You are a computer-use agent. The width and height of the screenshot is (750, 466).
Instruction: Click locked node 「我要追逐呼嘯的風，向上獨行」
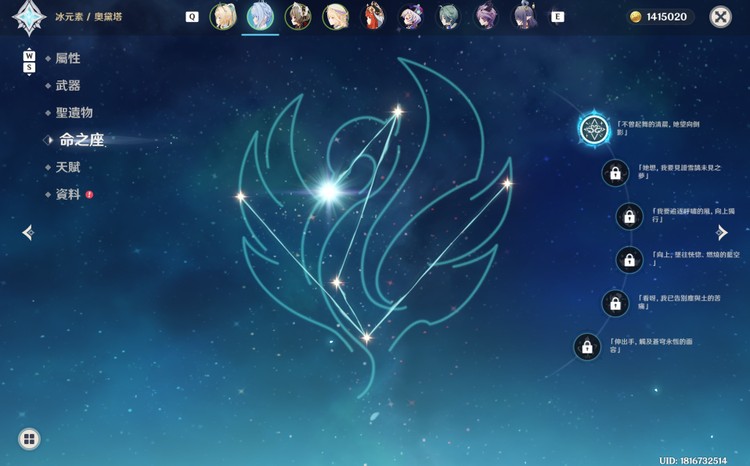point(629,216)
